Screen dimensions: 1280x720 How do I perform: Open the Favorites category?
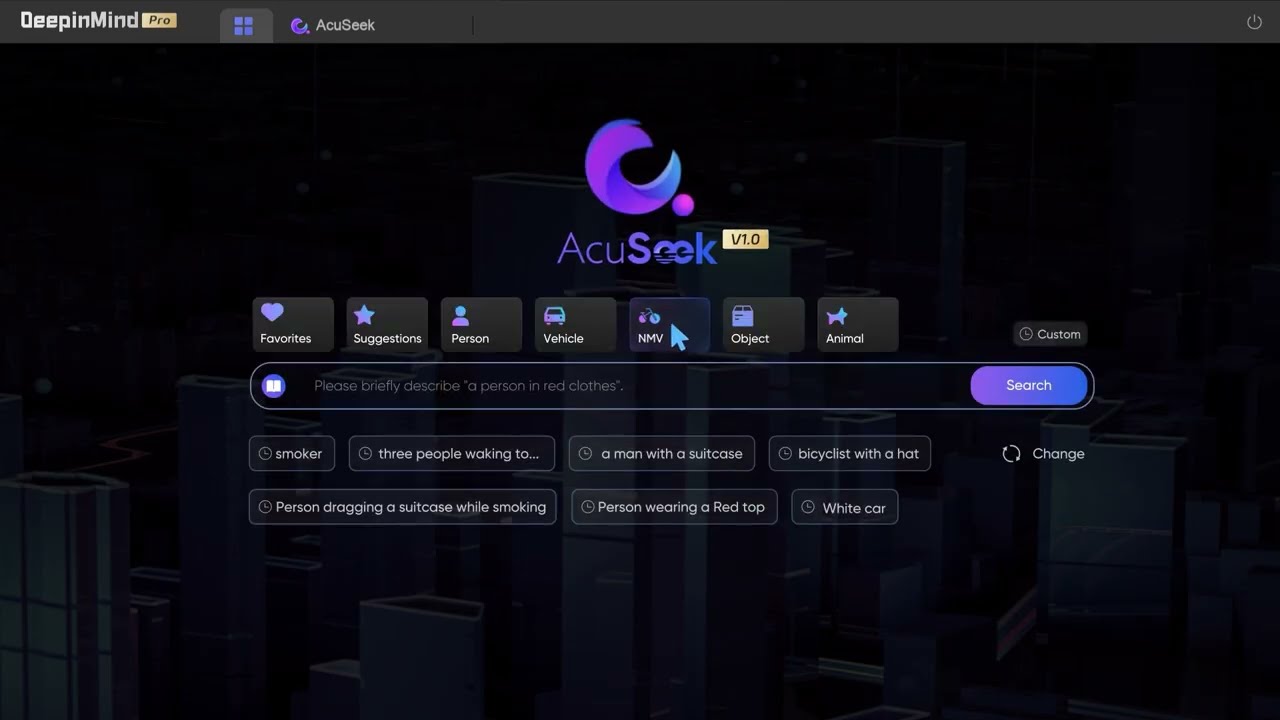[x=293, y=325]
